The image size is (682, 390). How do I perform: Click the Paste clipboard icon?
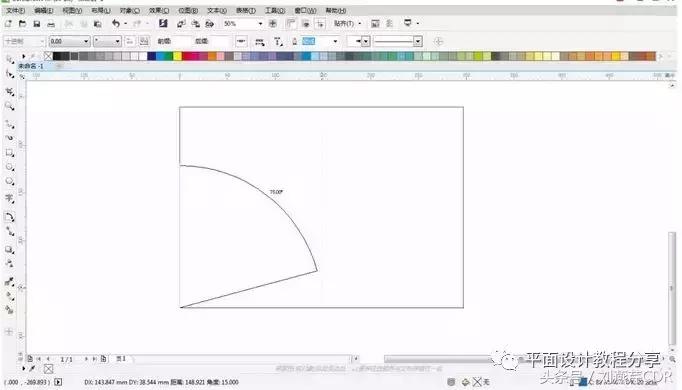tap(98, 23)
